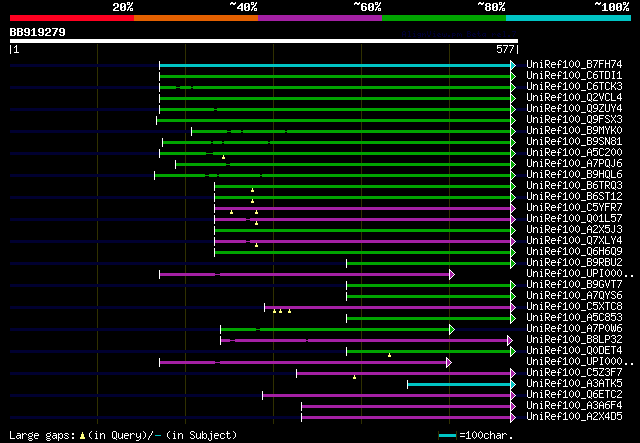Viewport: 640px width, 443px height.
Task: Select the UniRef100_B9GVT7 label
Action: (x=574, y=284)
